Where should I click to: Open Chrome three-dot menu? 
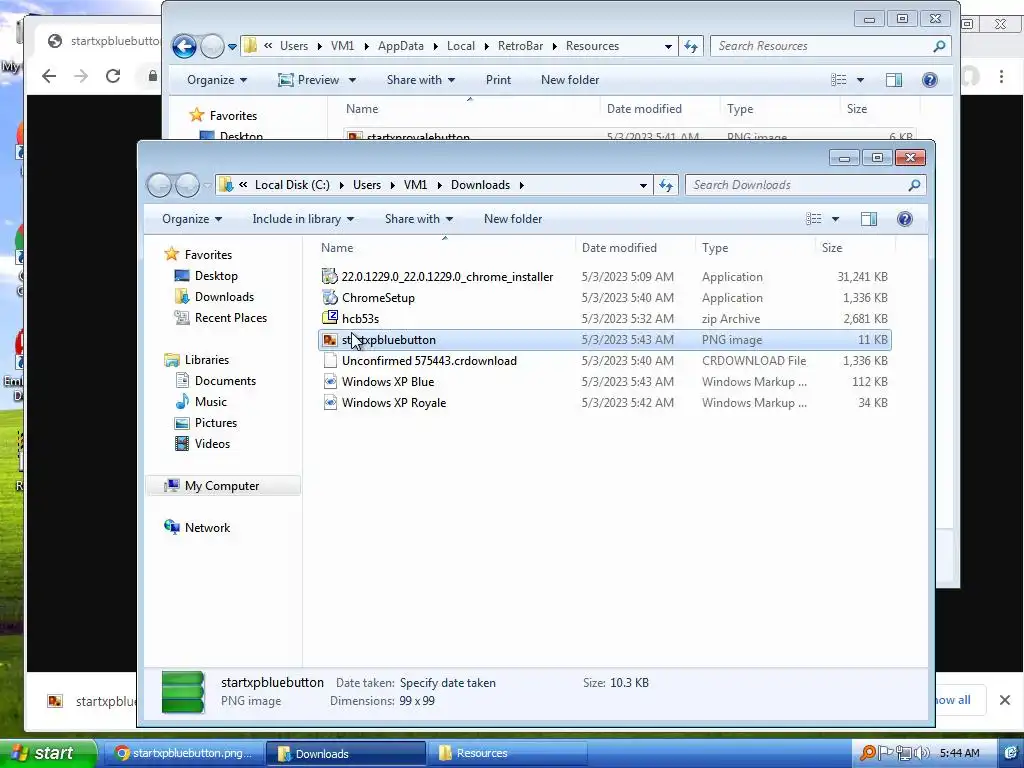tap(1001, 76)
